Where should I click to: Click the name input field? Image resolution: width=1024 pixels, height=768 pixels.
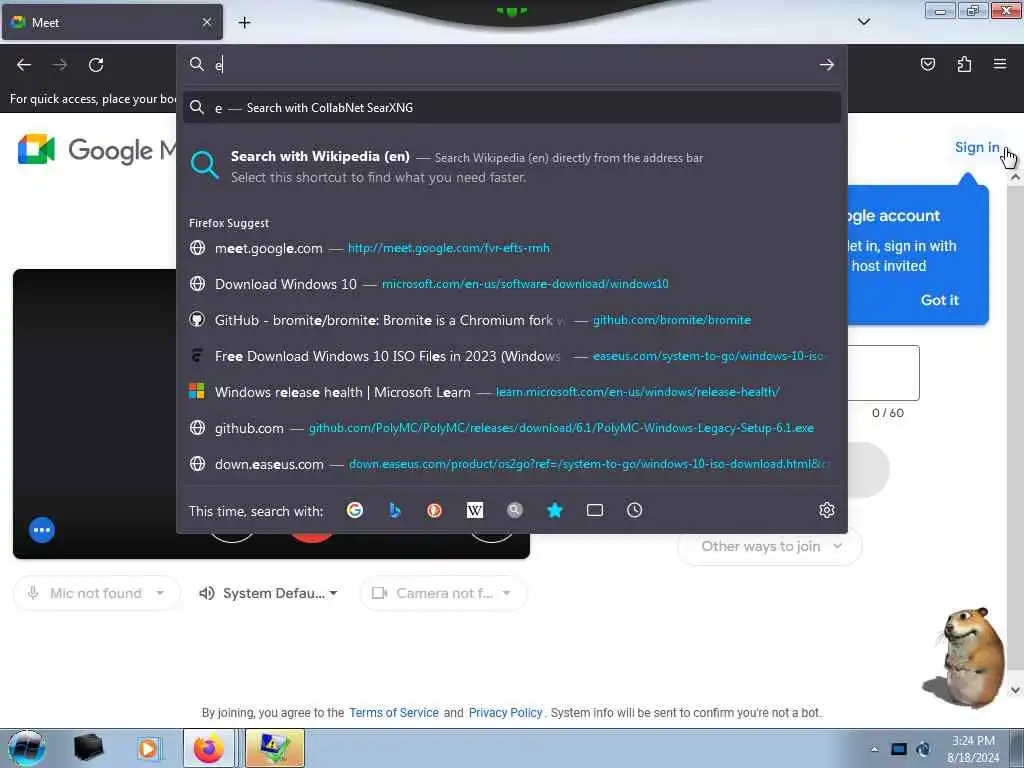pos(884,373)
